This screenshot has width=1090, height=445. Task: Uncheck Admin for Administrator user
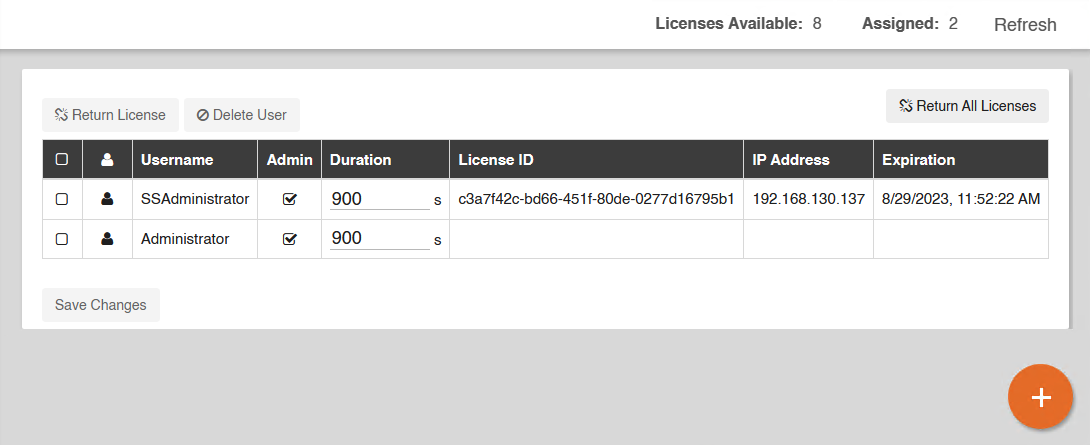tap(290, 239)
